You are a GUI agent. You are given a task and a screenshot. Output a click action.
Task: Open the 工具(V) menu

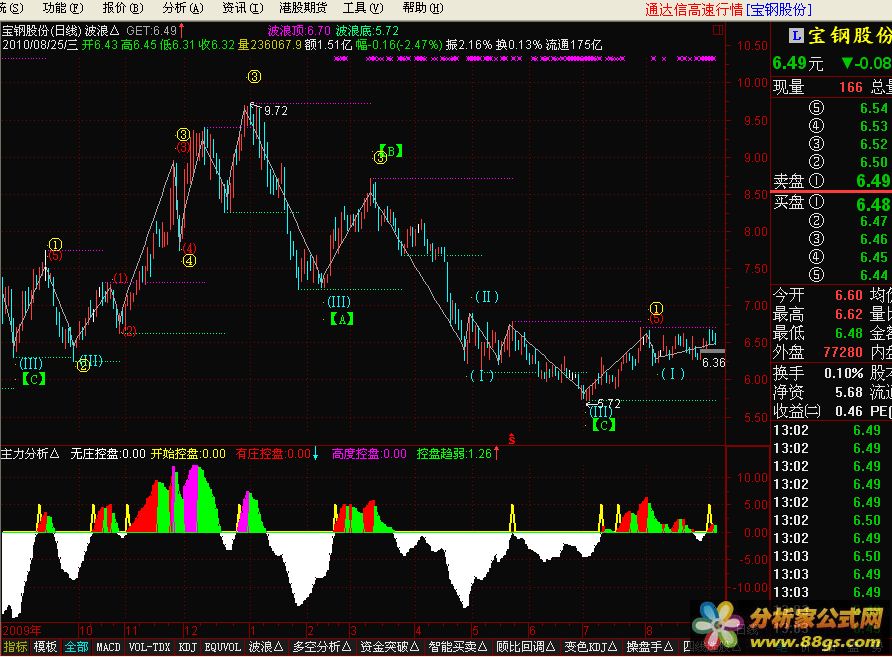[x=363, y=8]
